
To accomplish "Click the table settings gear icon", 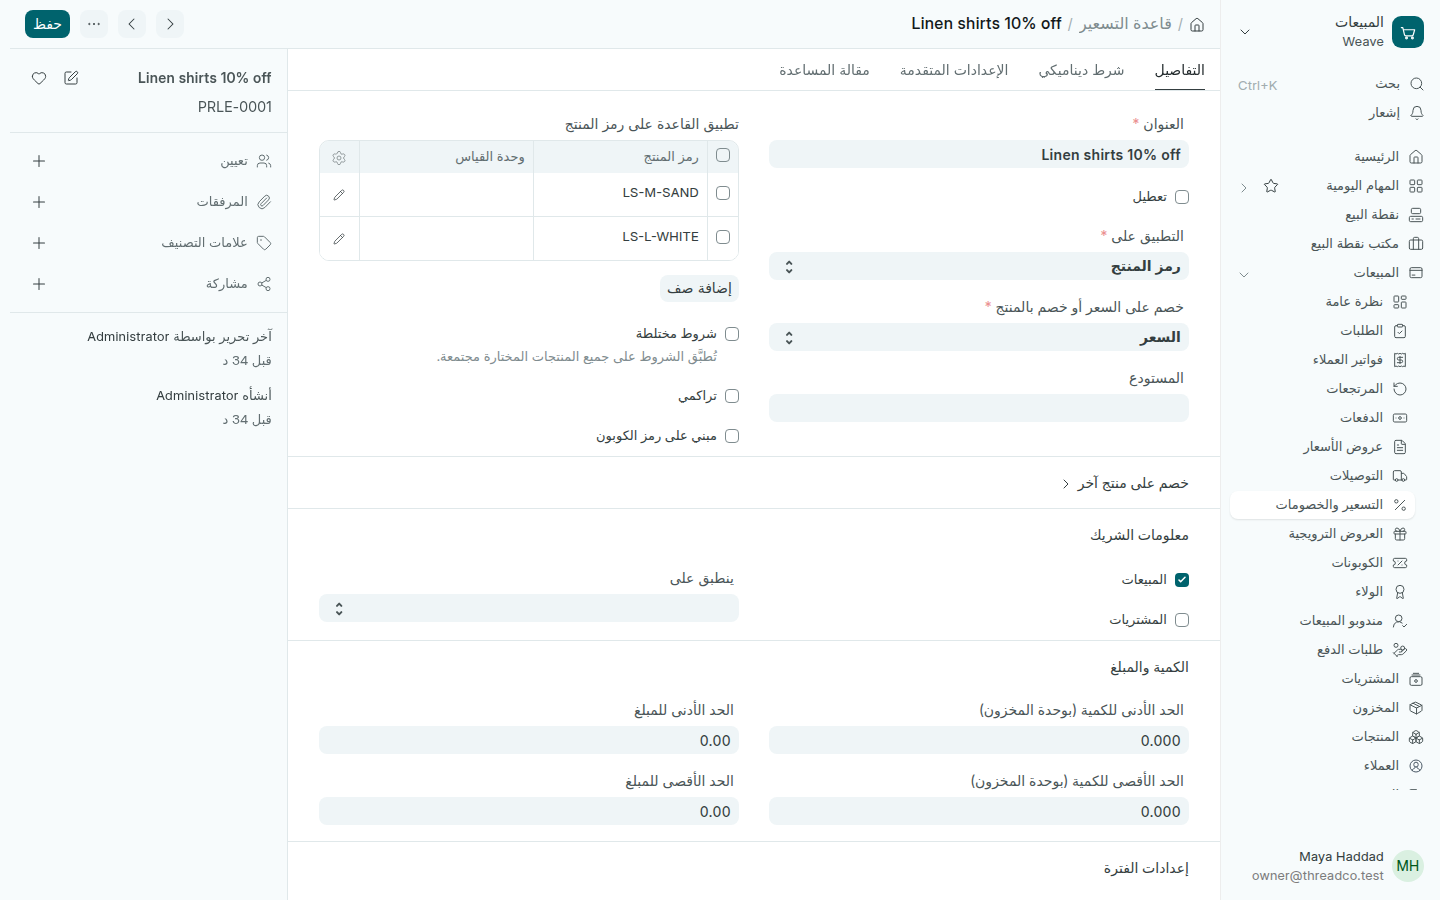I will coord(339,158).
